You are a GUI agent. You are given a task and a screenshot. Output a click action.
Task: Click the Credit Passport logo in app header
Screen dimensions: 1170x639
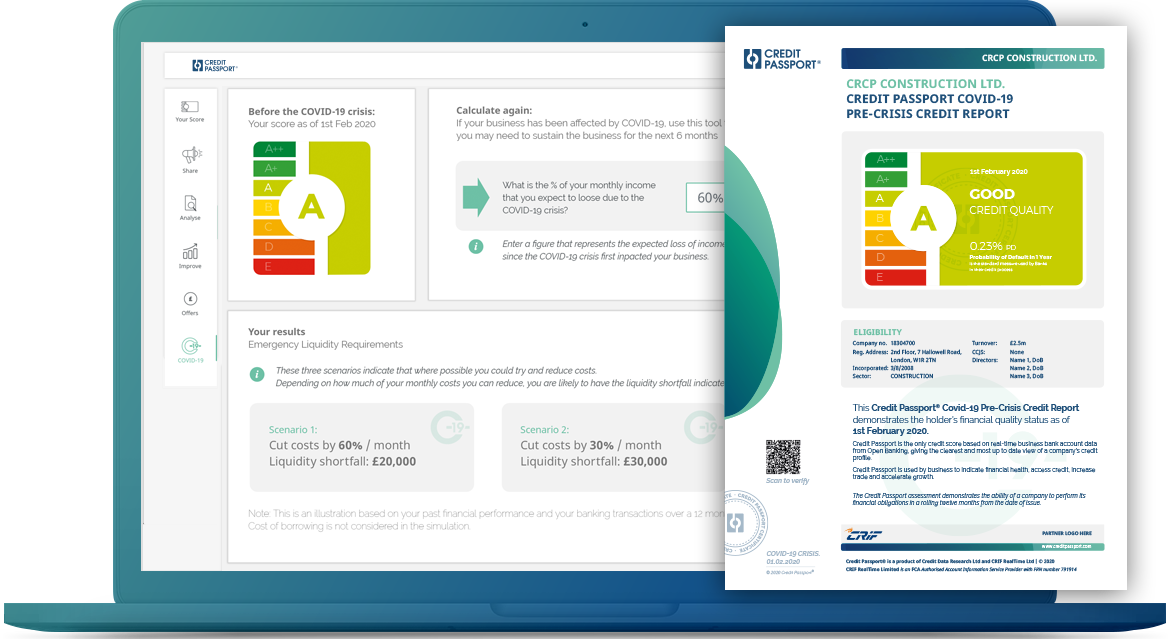[x=215, y=66]
